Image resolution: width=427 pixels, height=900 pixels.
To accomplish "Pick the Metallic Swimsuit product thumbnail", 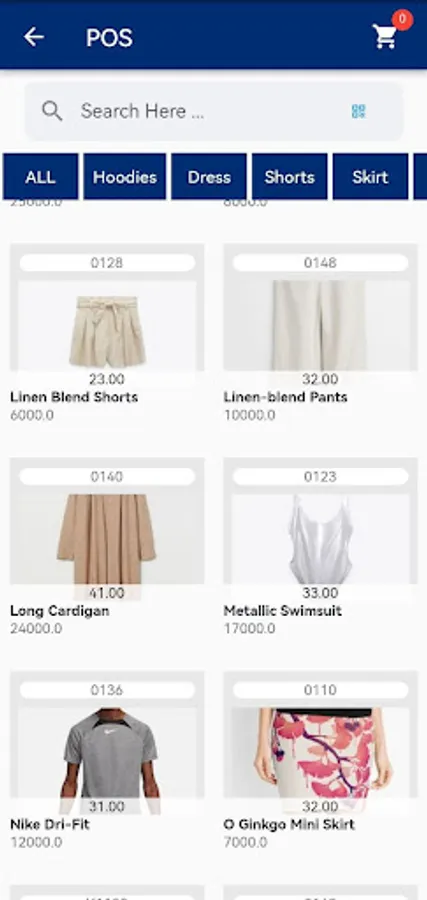I will pos(320,540).
